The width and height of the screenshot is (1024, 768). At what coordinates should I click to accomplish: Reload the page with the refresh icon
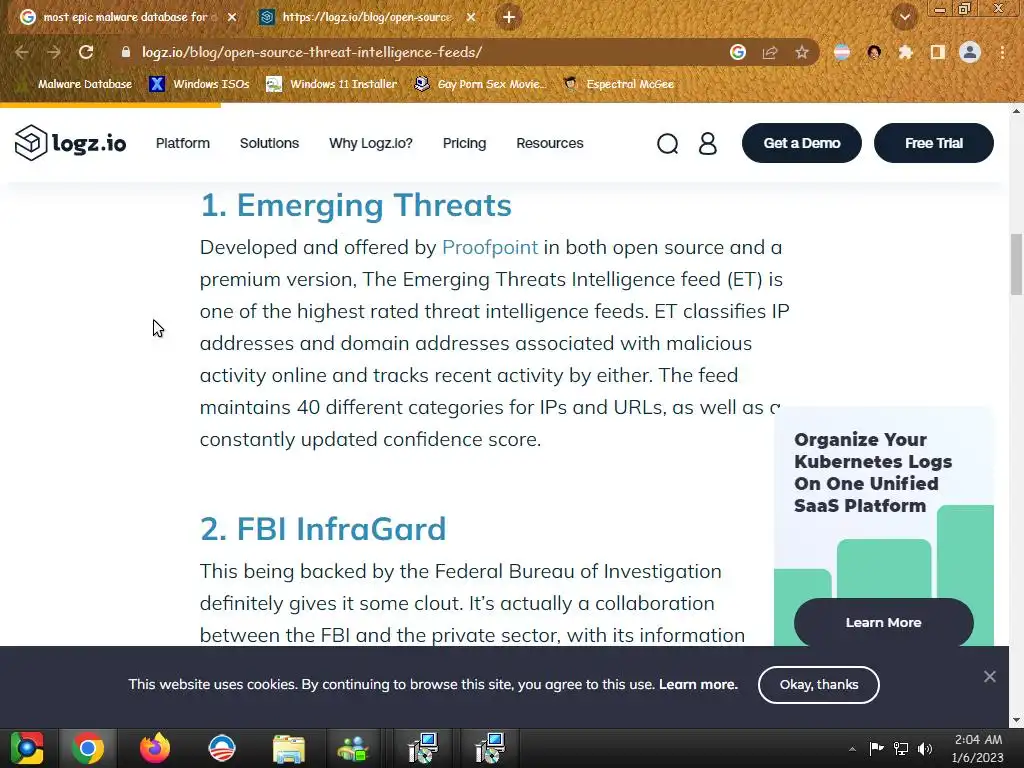coord(86,52)
